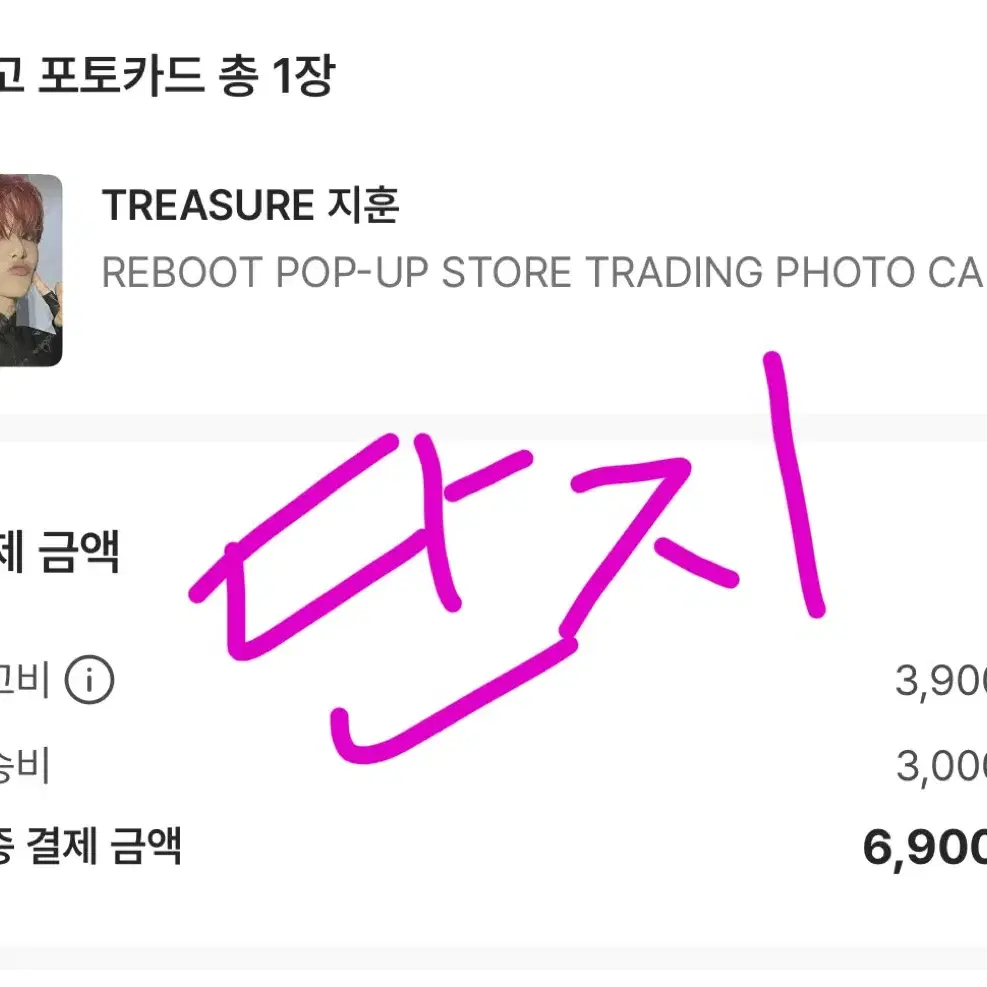This screenshot has width=987, height=987.
Task: Select the 3,900 fee amount
Action: [941, 680]
